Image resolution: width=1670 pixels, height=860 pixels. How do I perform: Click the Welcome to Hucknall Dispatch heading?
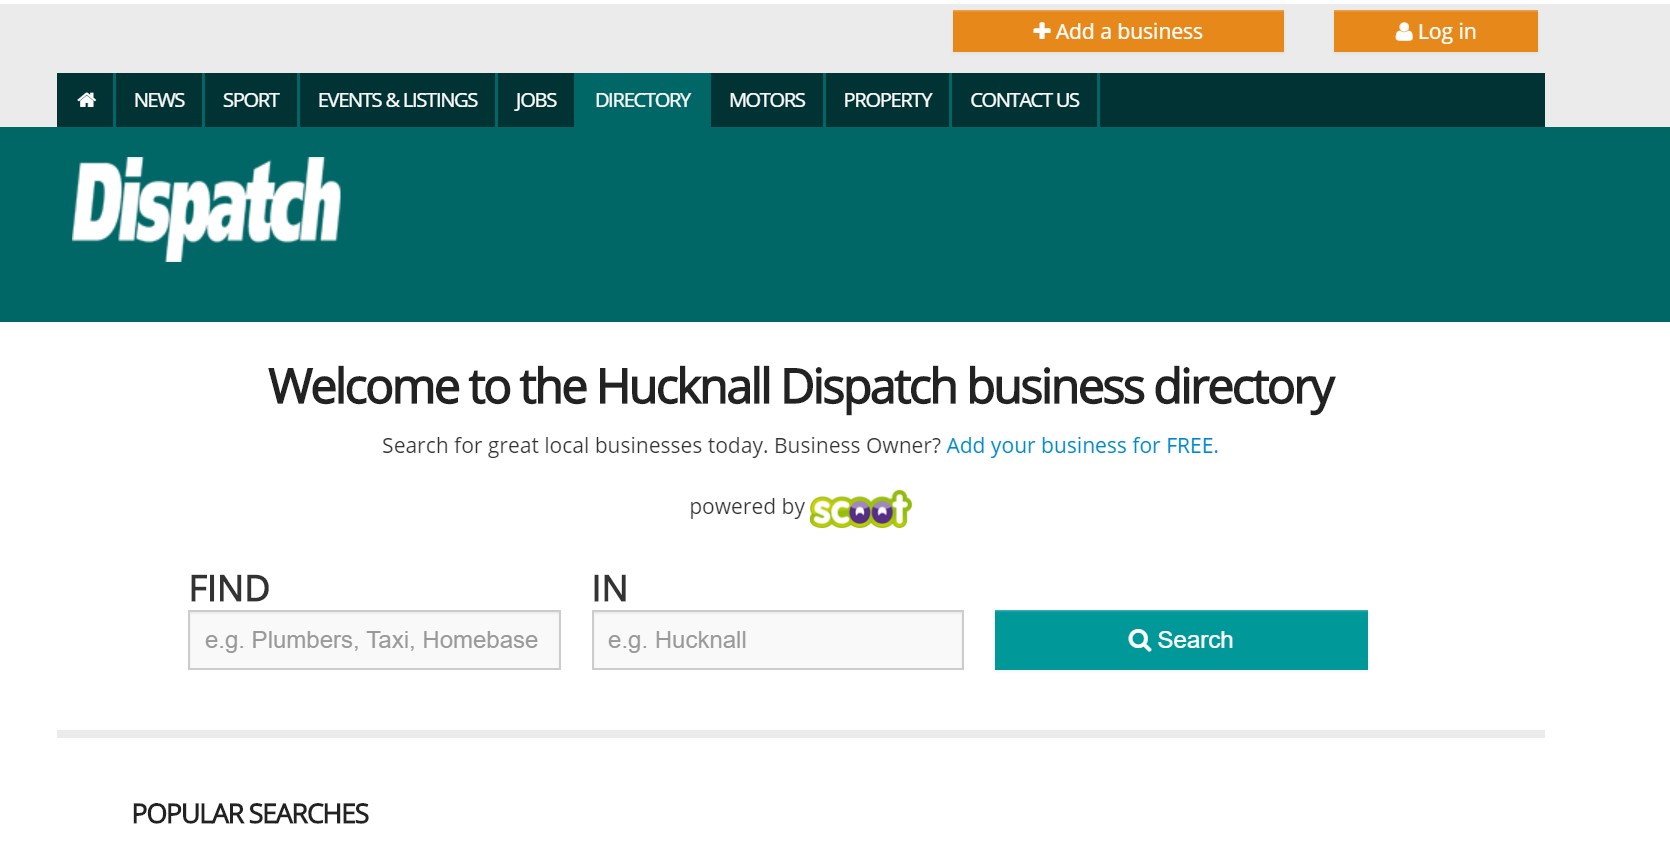point(800,387)
